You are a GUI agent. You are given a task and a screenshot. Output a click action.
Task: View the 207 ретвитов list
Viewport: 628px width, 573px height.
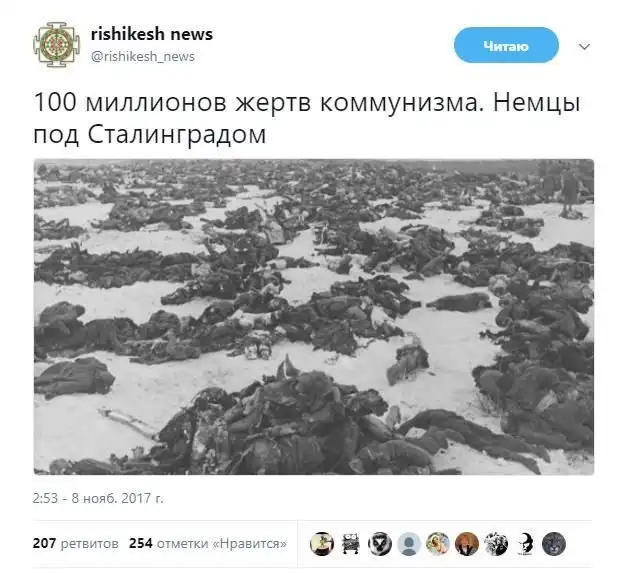tap(76, 543)
